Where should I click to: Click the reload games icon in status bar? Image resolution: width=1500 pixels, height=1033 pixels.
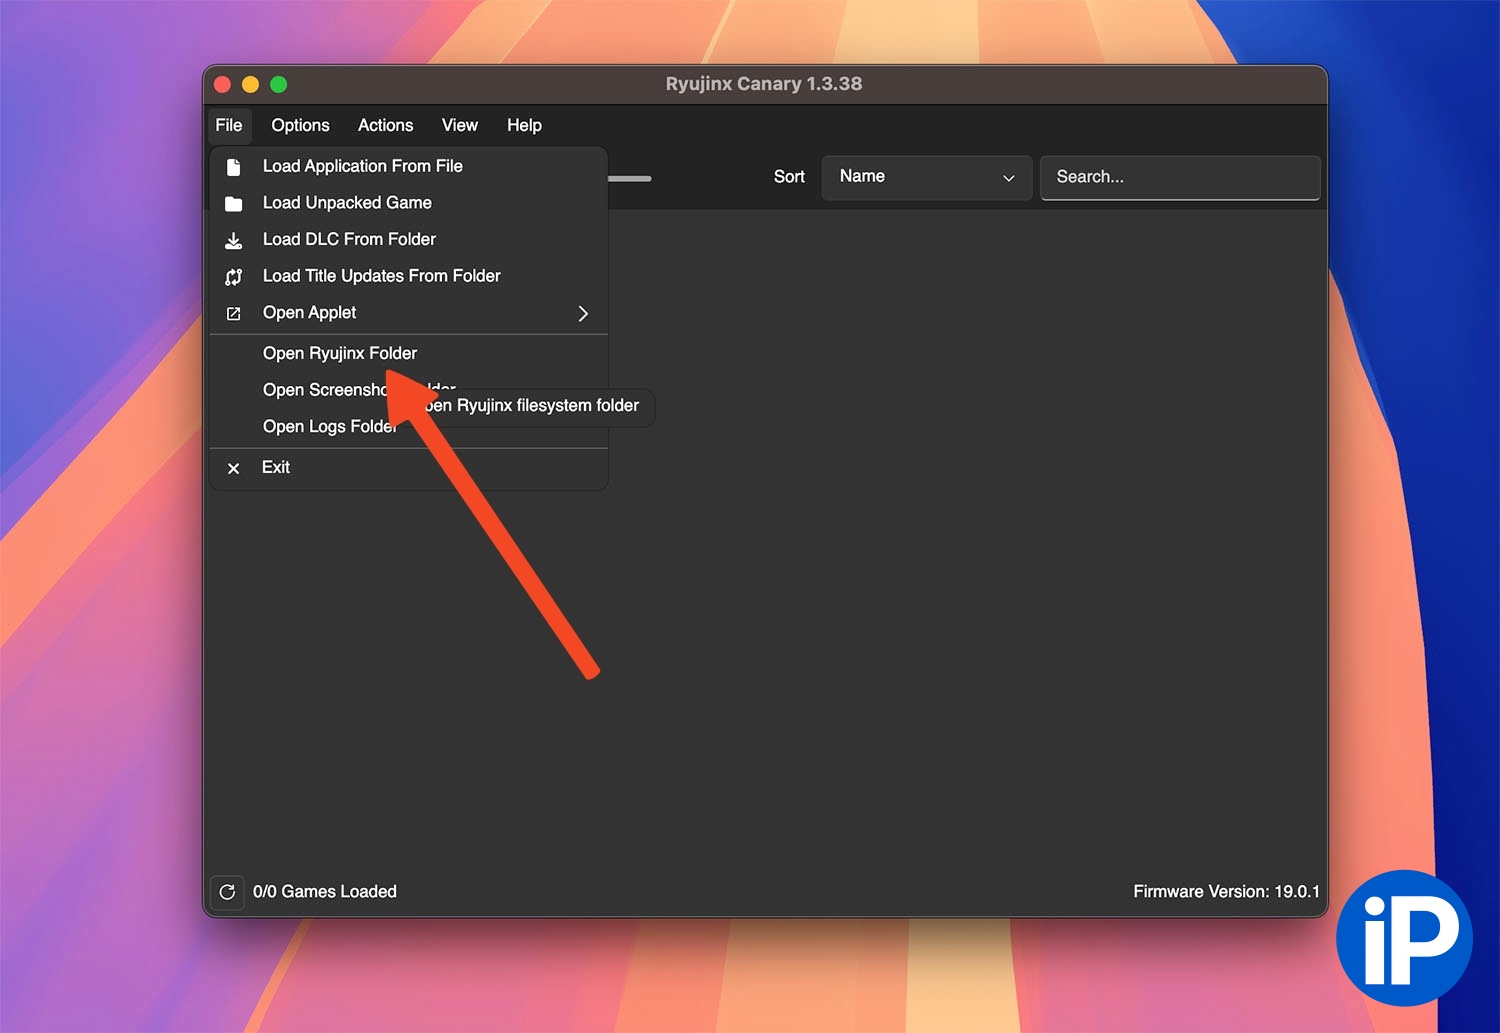[227, 891]
